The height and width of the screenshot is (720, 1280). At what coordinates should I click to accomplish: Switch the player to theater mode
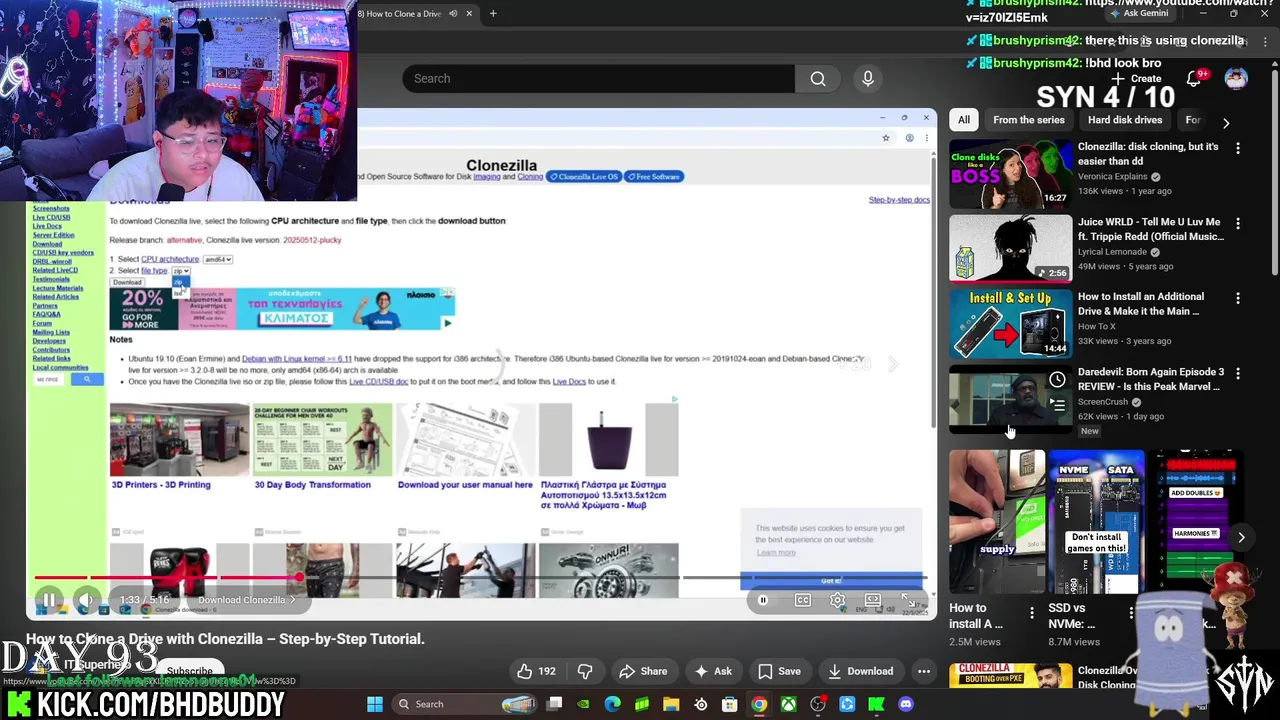click(873, 600)
